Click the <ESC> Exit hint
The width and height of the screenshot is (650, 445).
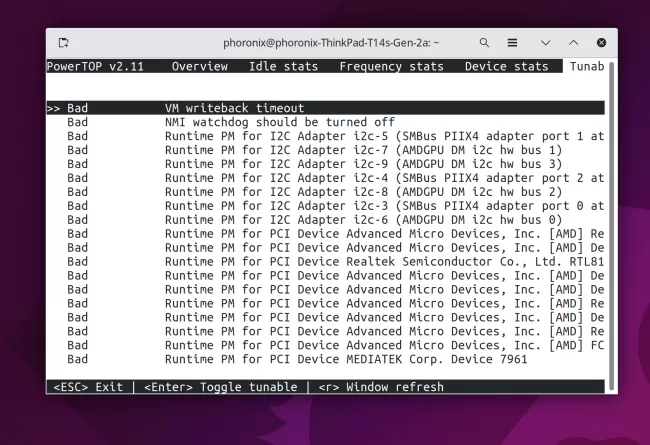[88, 387]
